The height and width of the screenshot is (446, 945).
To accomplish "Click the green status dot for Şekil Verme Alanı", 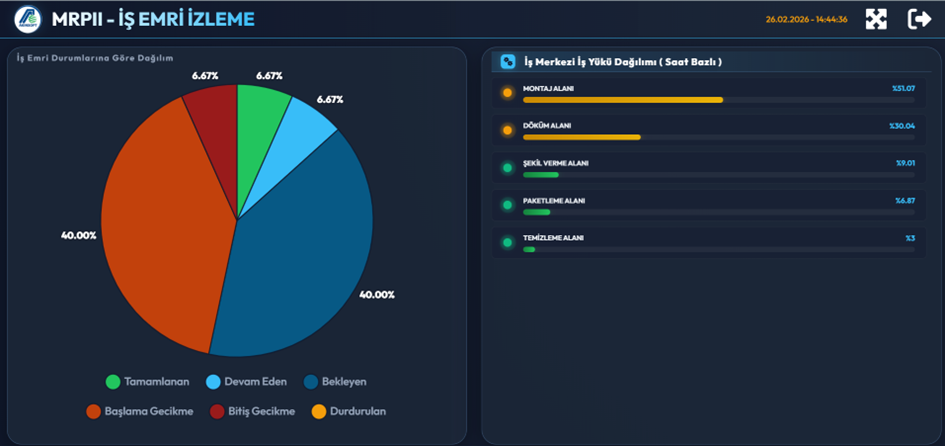I will 507,168.
